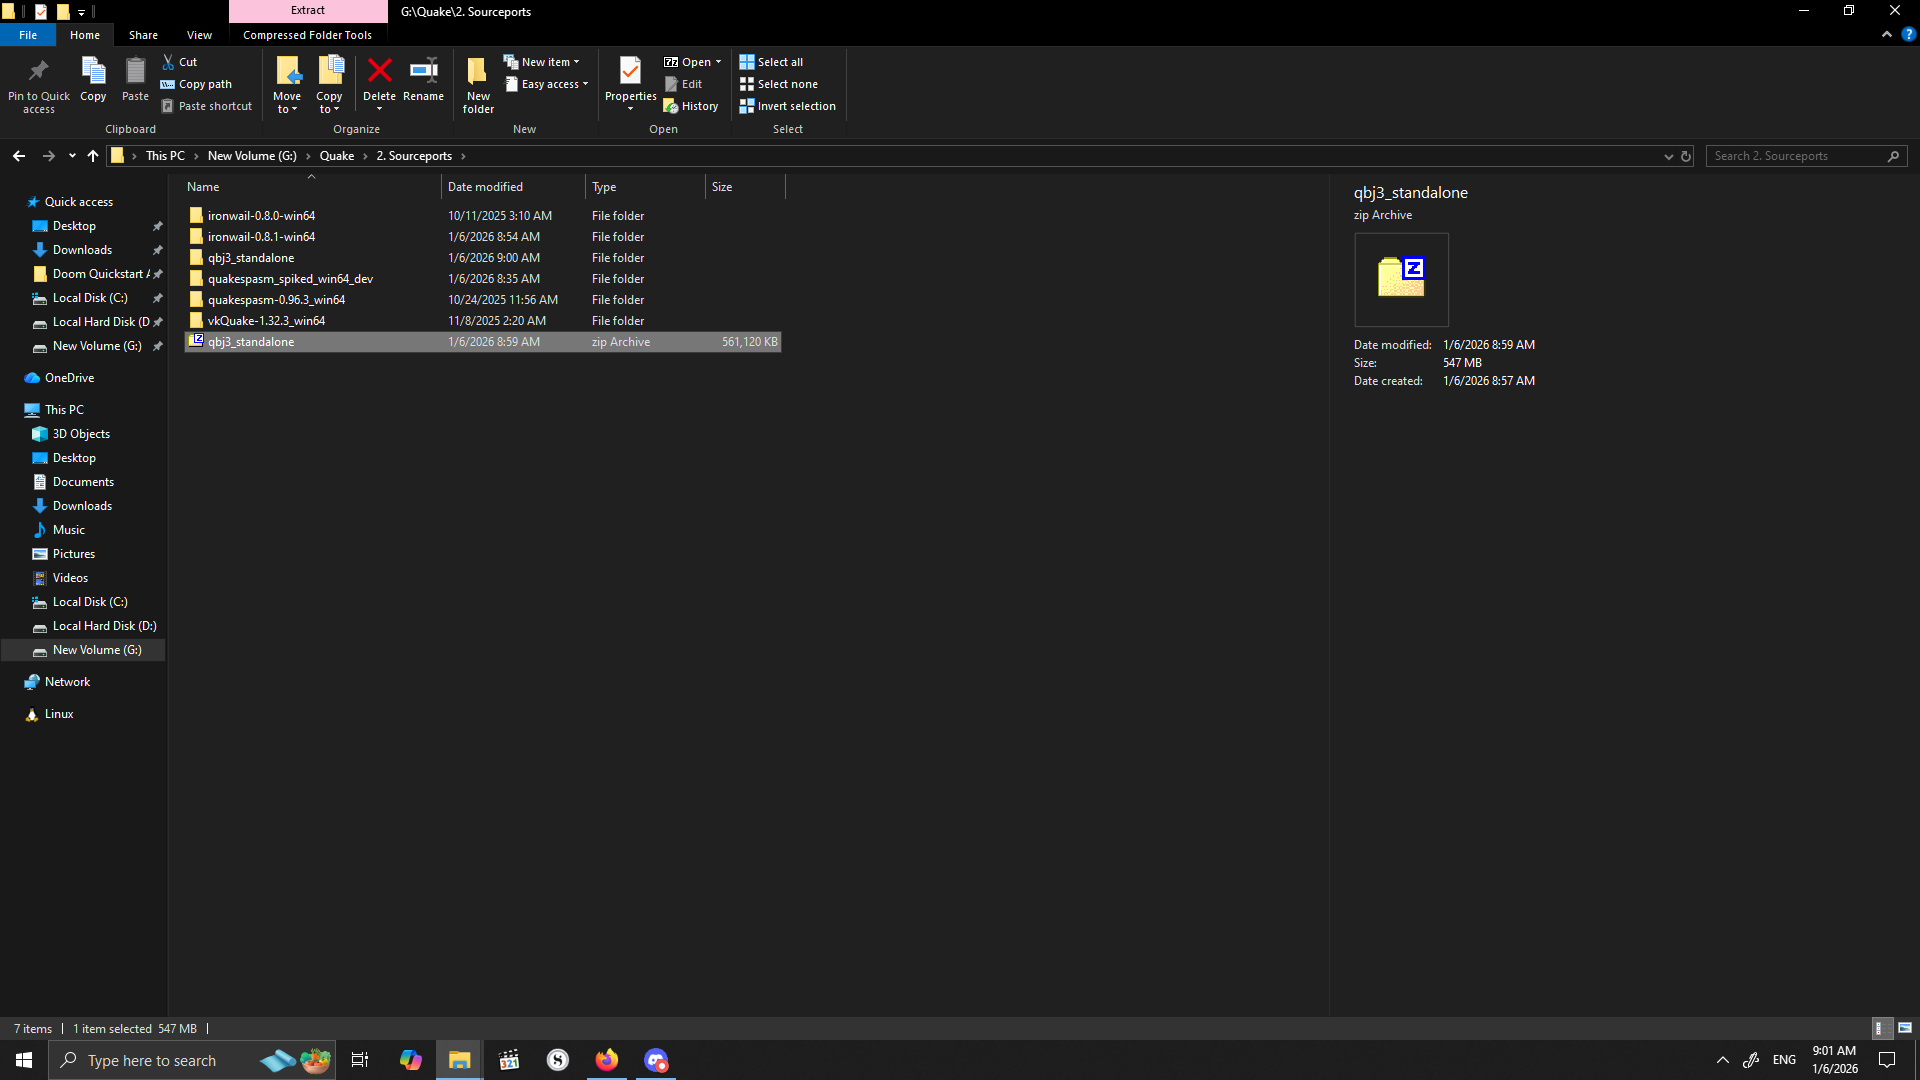Viewport: 1920px width, 1080px height.
Task: Click Select all button
Action: click(x=771, y=62)
